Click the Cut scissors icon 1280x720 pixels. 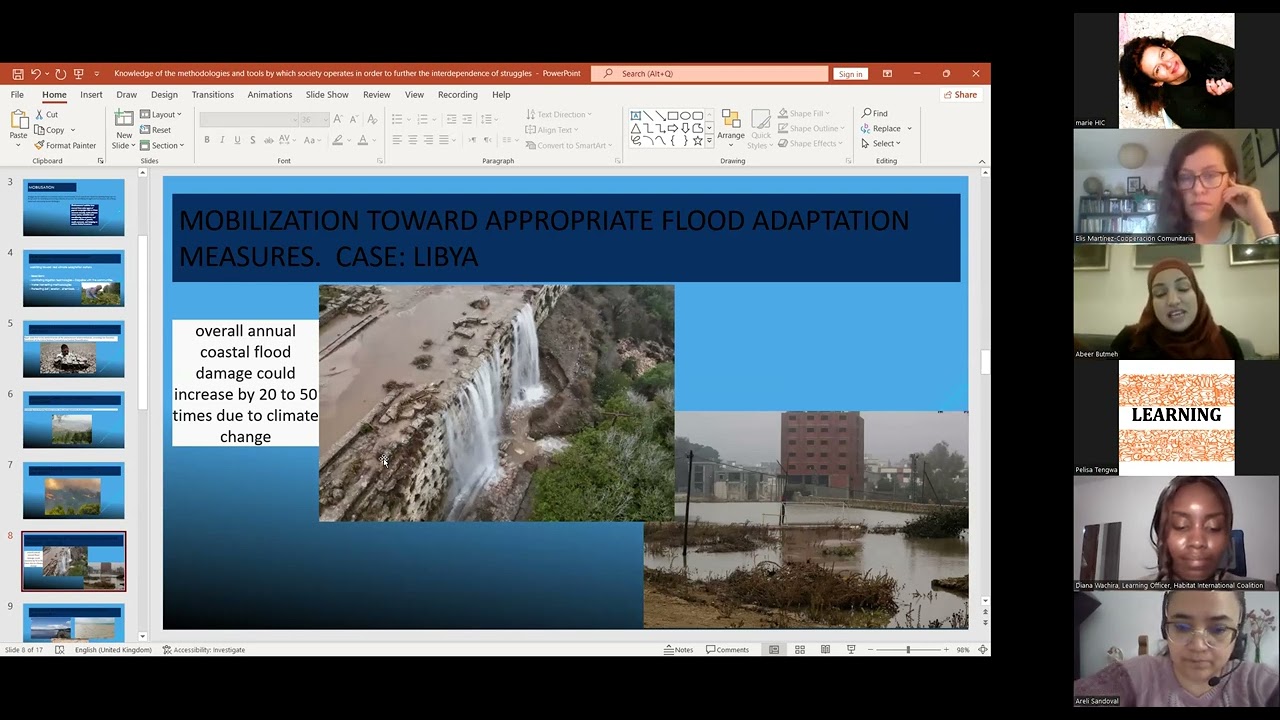click(40, 114)
